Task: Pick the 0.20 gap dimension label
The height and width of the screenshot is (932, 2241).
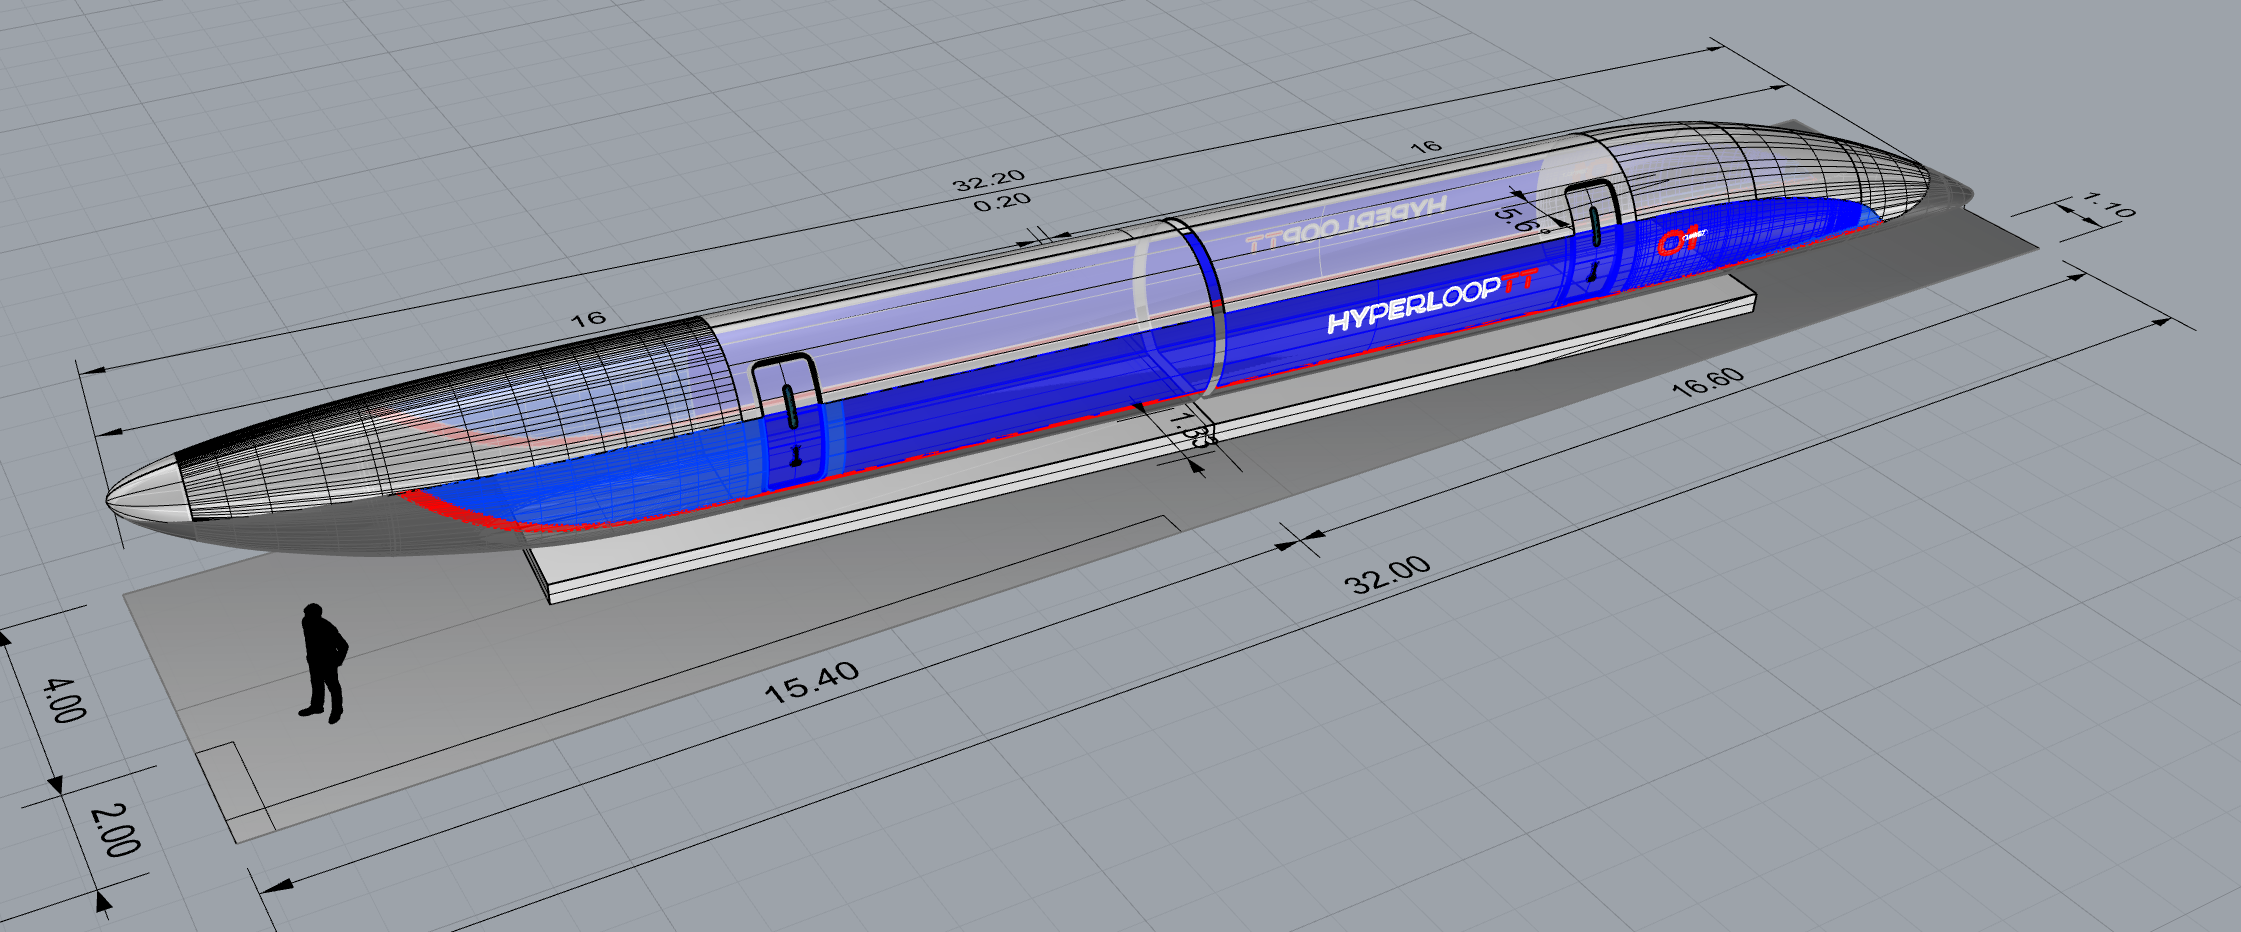Action: coord(1001,203)
